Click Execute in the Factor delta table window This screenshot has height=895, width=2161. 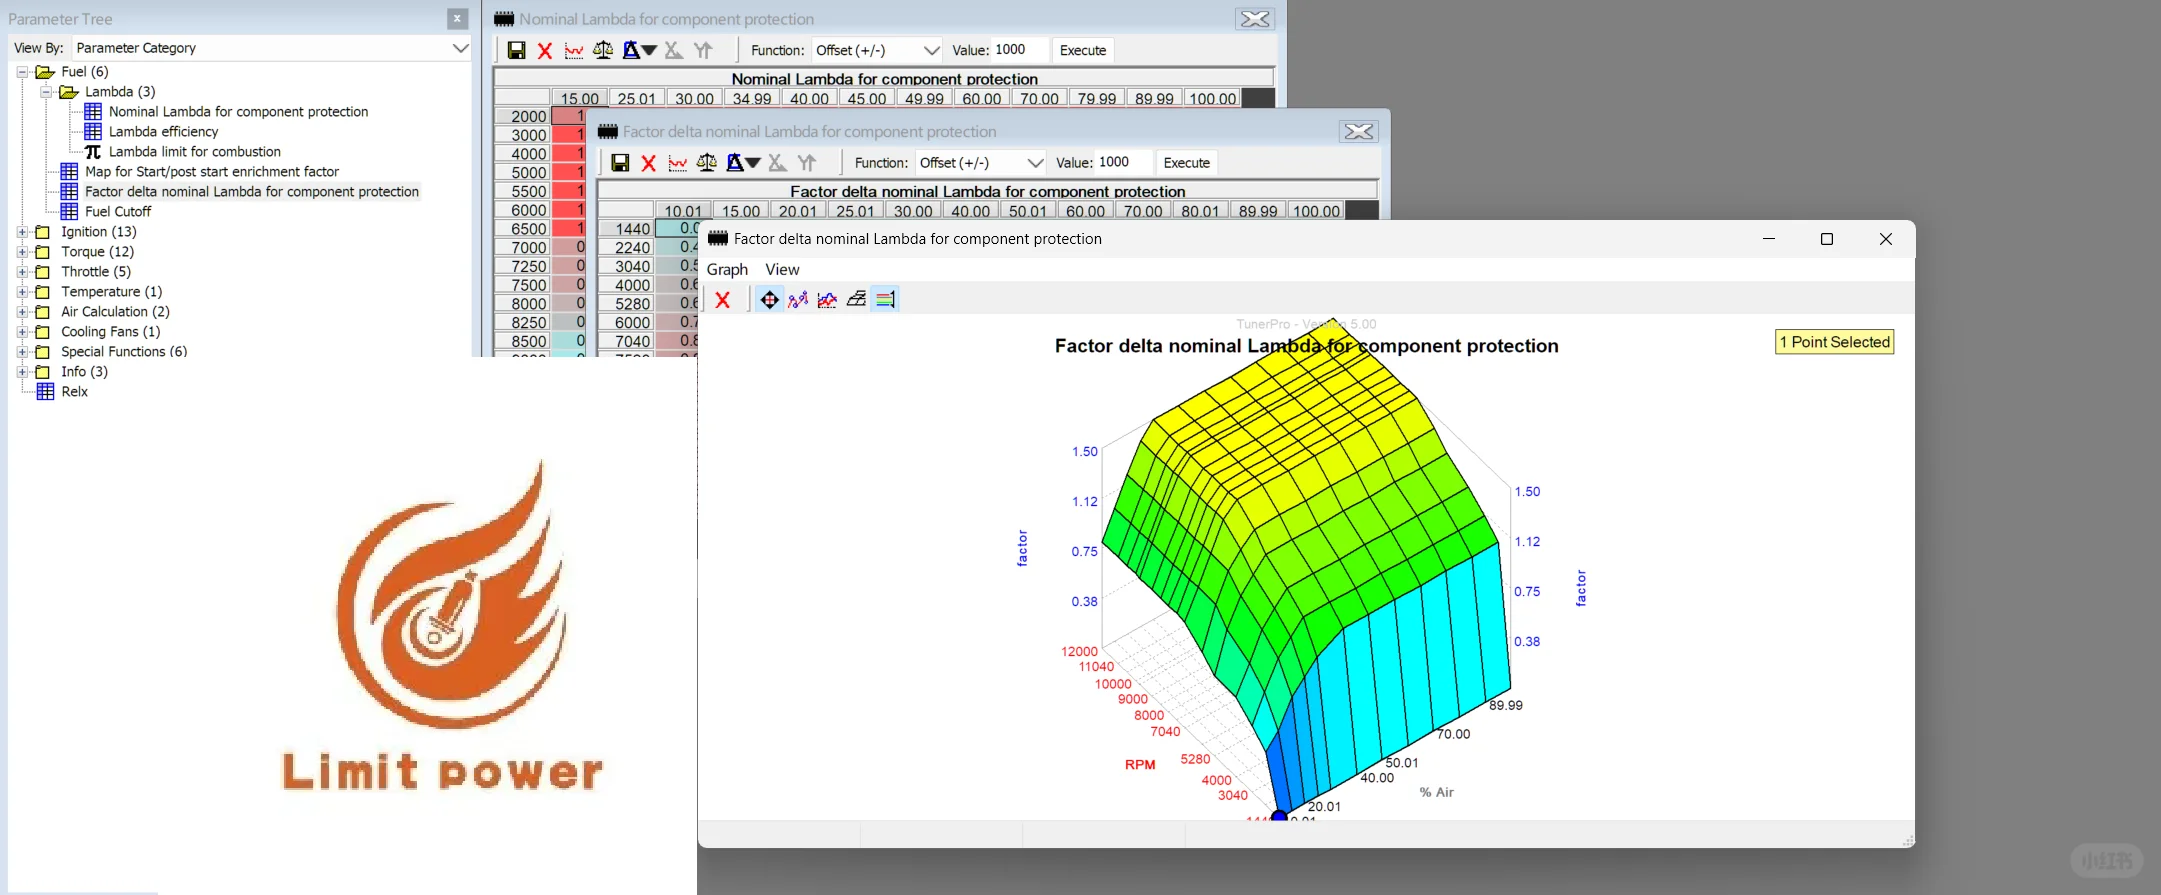coord(1187,163)
